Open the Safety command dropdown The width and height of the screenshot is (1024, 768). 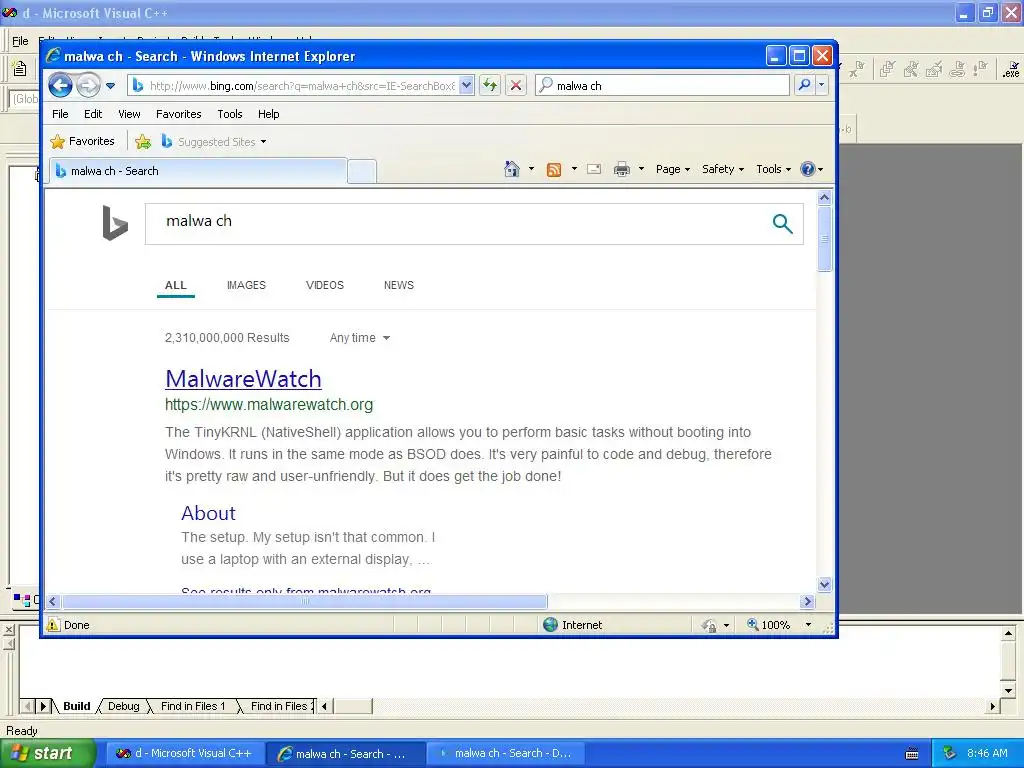click(x=722, y=169)
